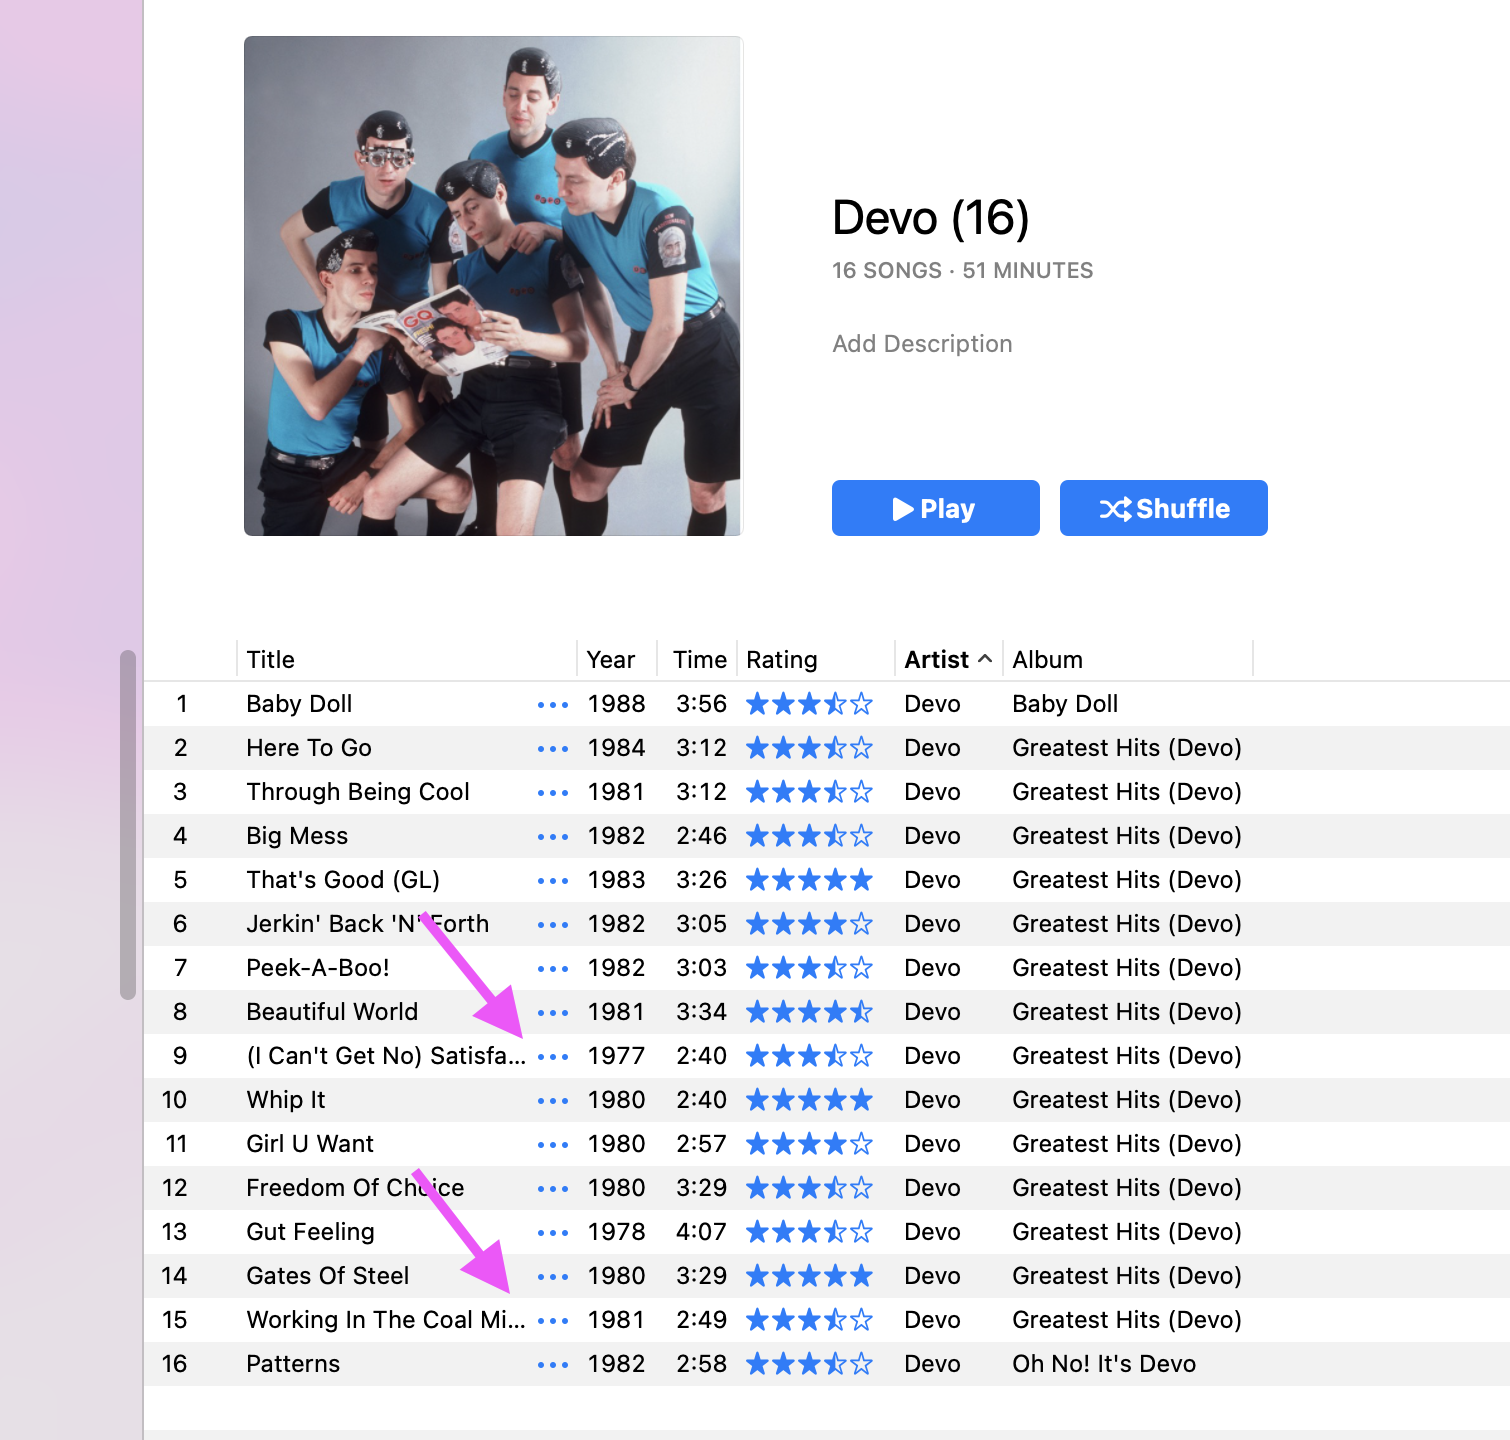Open the more options dots for Whip It
The image size is (1510, 1440).
tap(553, 1101)
